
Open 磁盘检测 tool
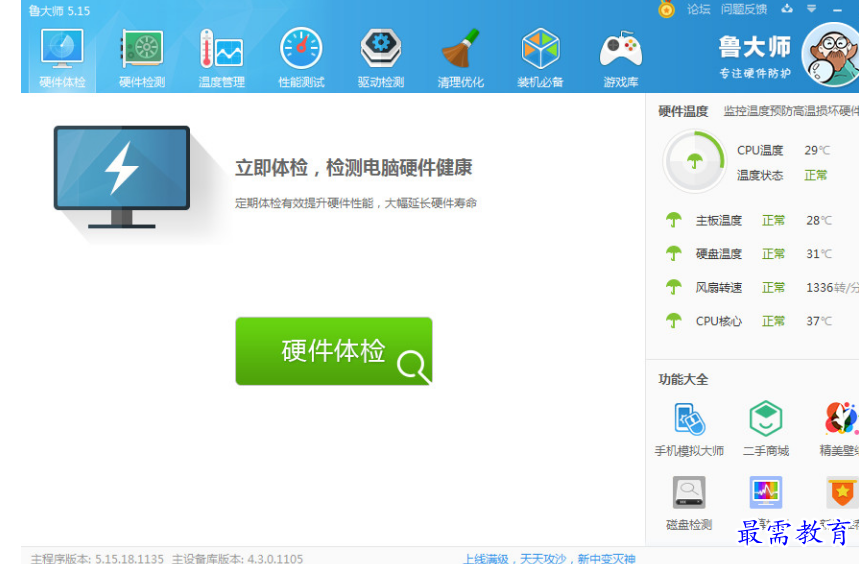[689, 504]
